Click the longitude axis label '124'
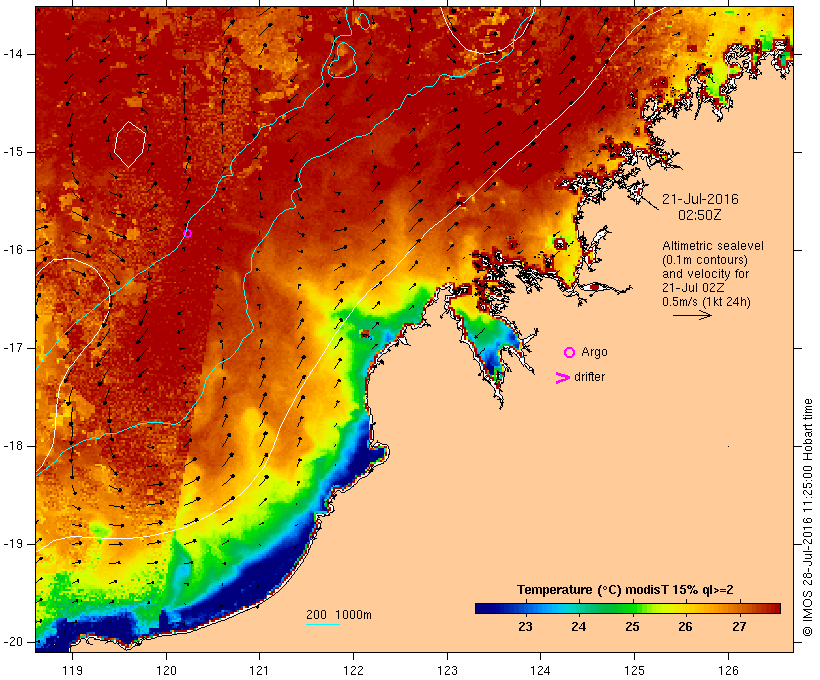 click(x=540, y=671)
